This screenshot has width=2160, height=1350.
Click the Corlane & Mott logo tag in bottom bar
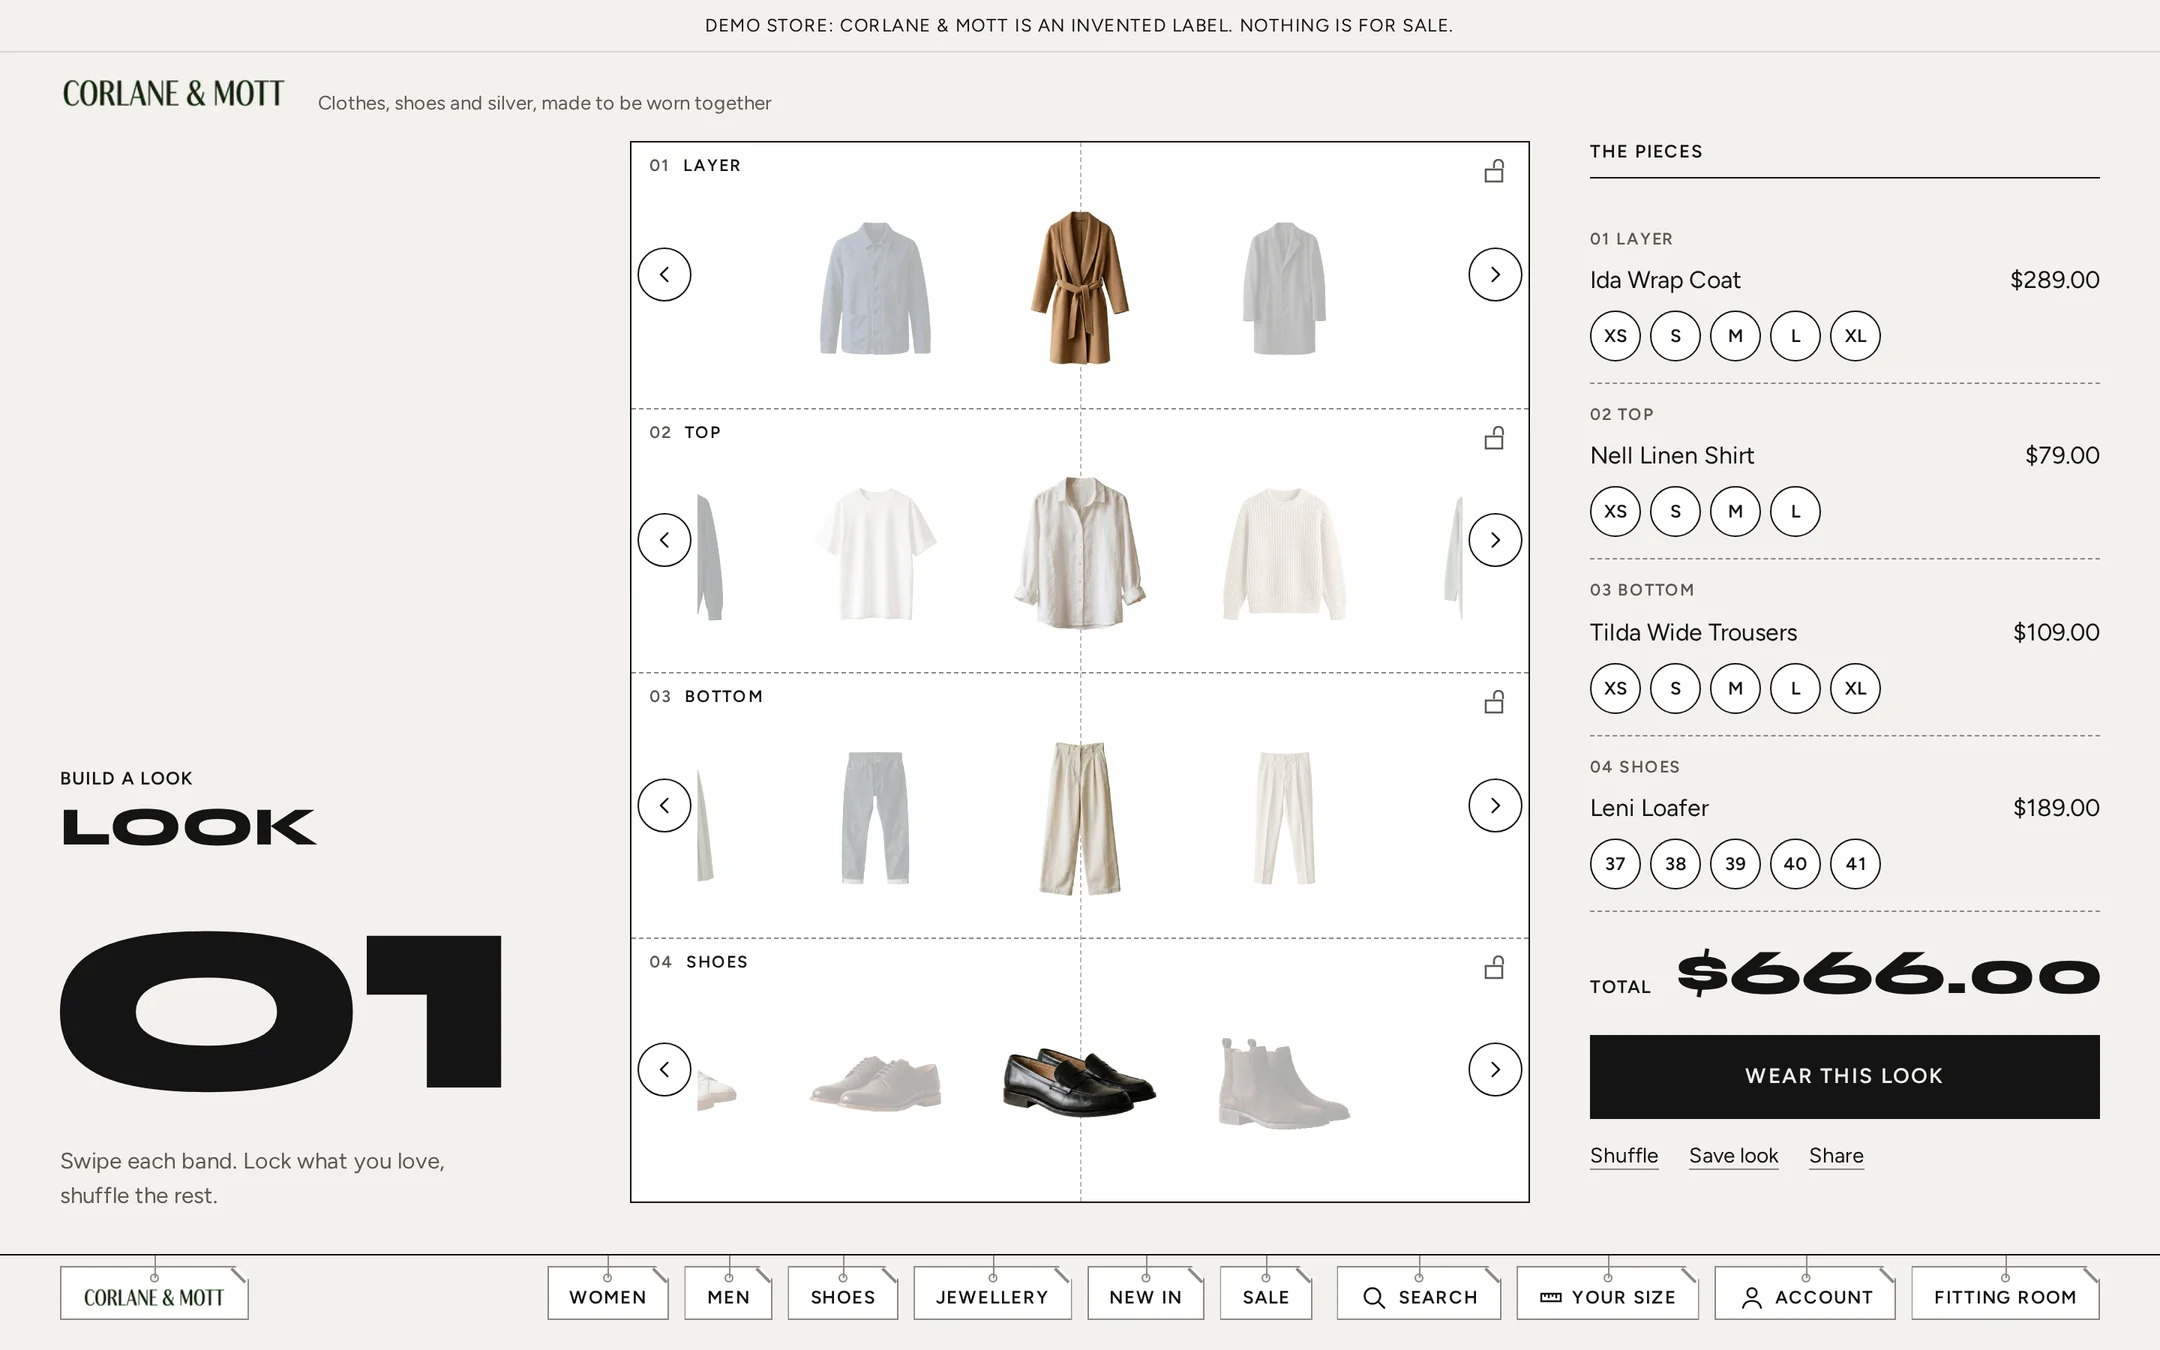[x=154, y=1294]
